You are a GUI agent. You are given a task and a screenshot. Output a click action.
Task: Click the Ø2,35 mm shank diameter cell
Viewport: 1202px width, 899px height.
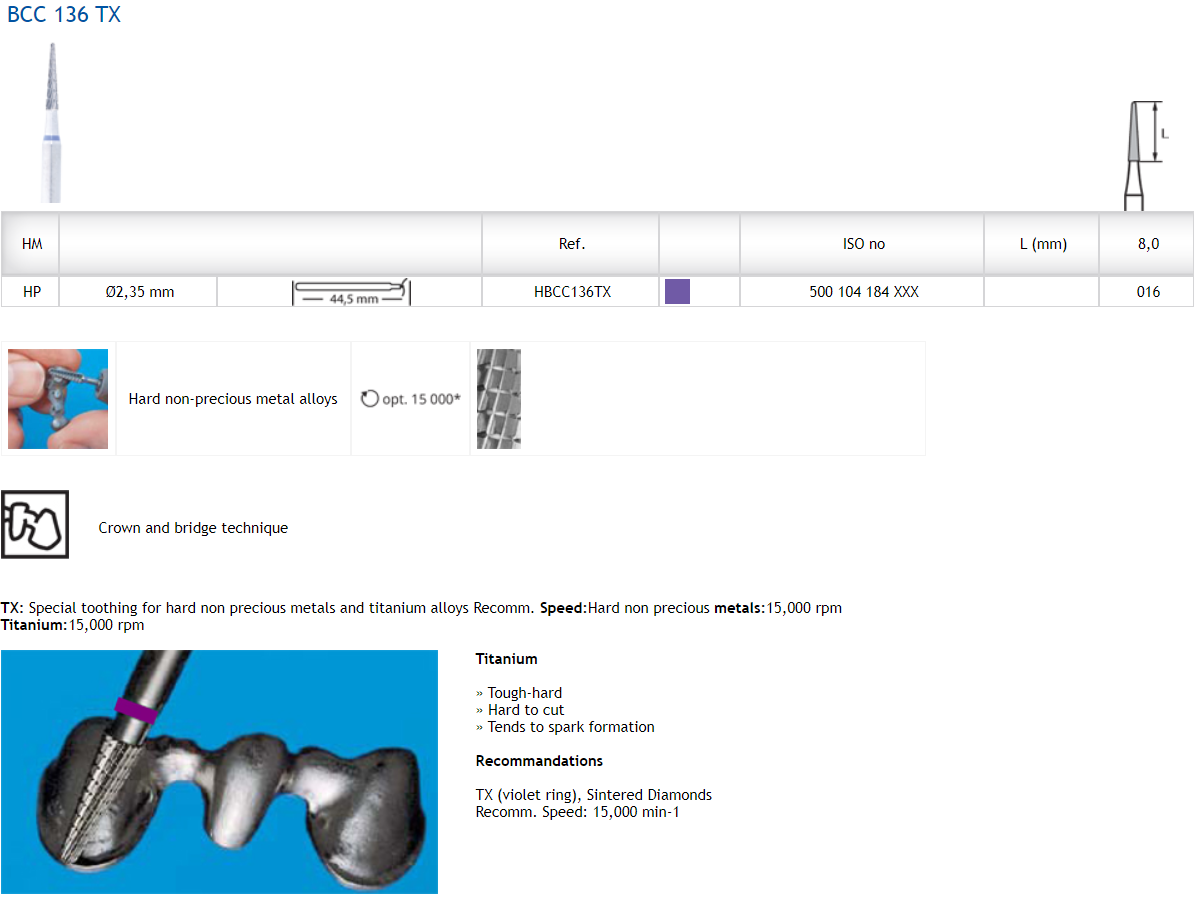coord(139,292)
